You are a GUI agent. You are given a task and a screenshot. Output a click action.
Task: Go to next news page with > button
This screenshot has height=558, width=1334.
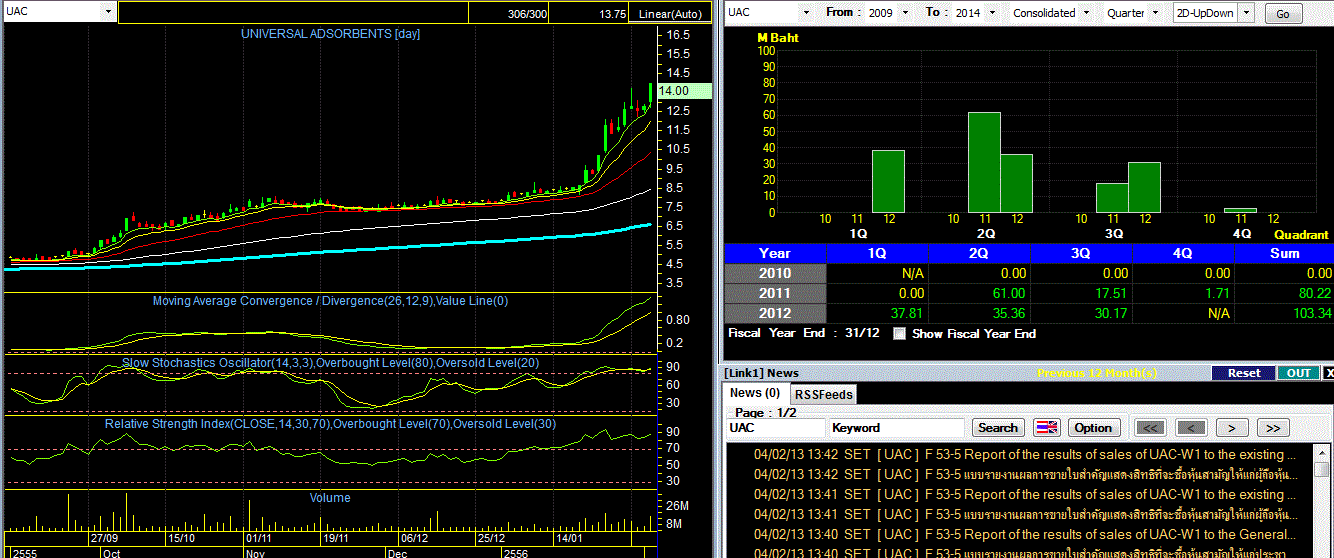click(x=1231, y=428)
